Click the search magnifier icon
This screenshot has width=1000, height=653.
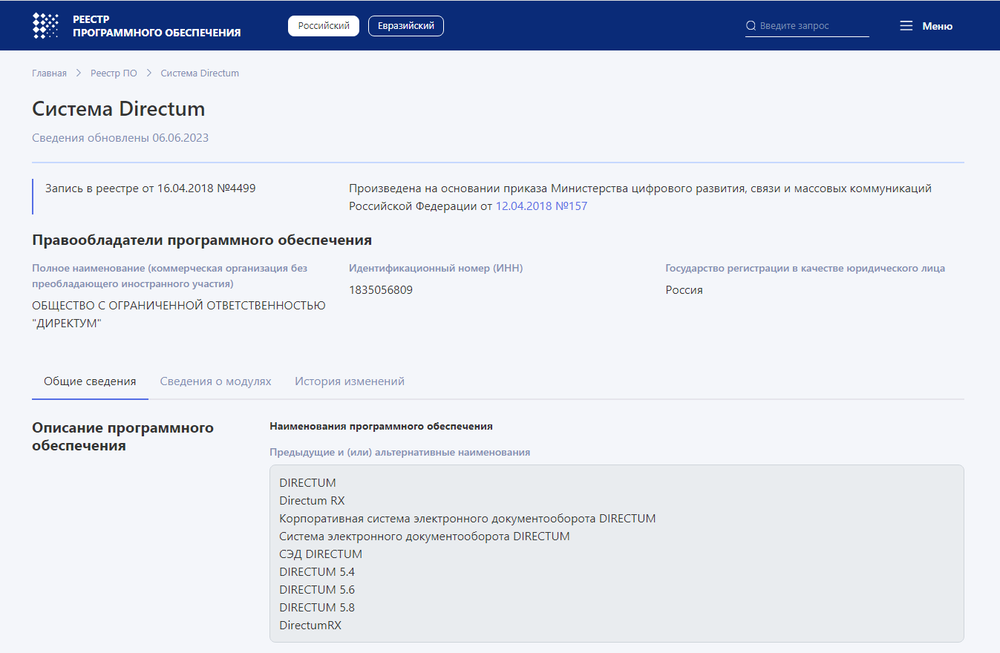[x=751, y=26]
